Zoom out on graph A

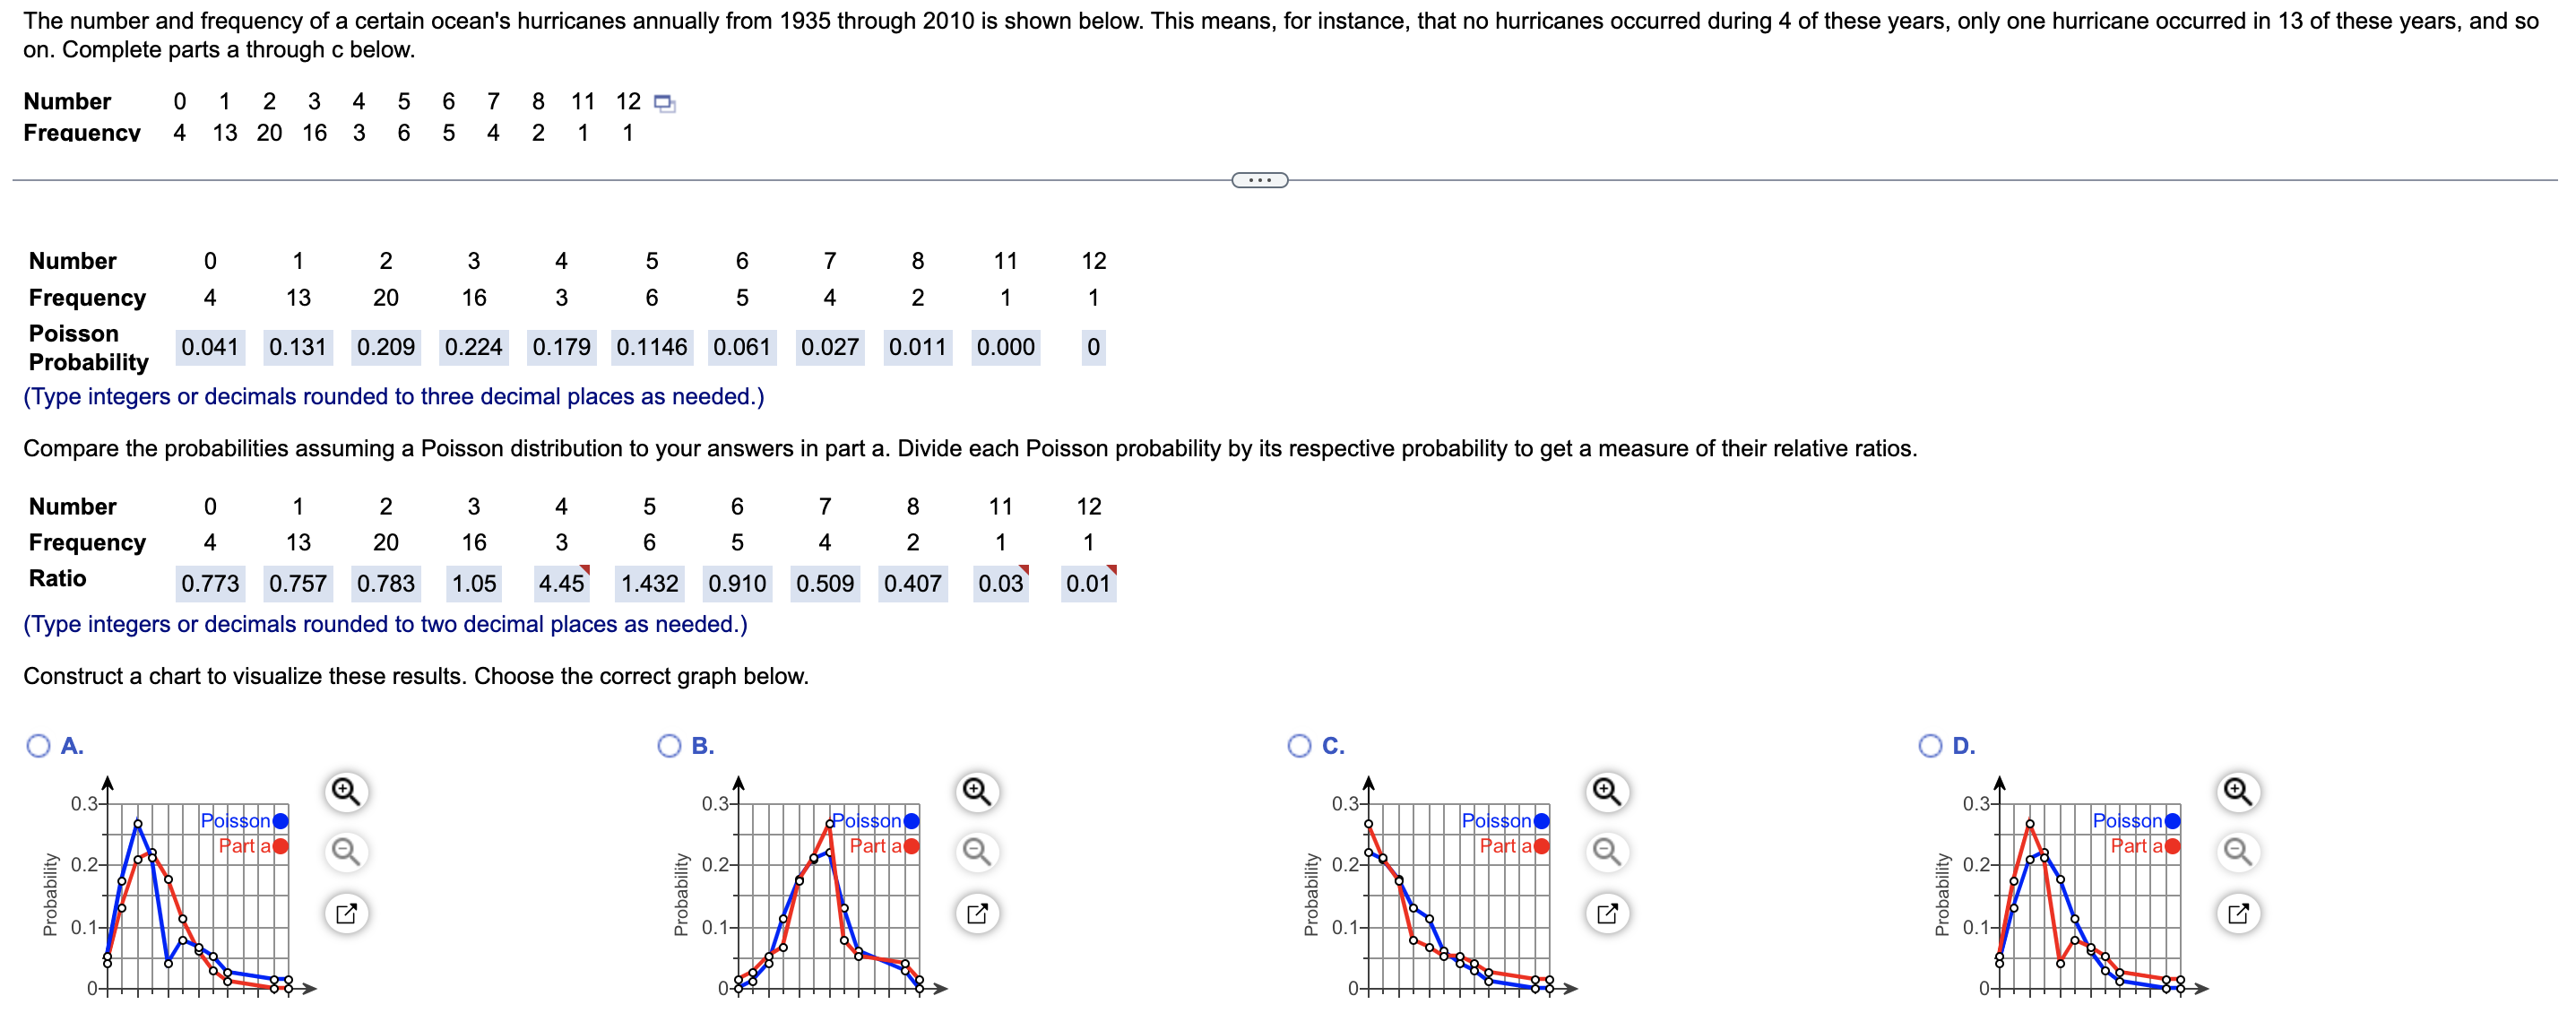346,852
